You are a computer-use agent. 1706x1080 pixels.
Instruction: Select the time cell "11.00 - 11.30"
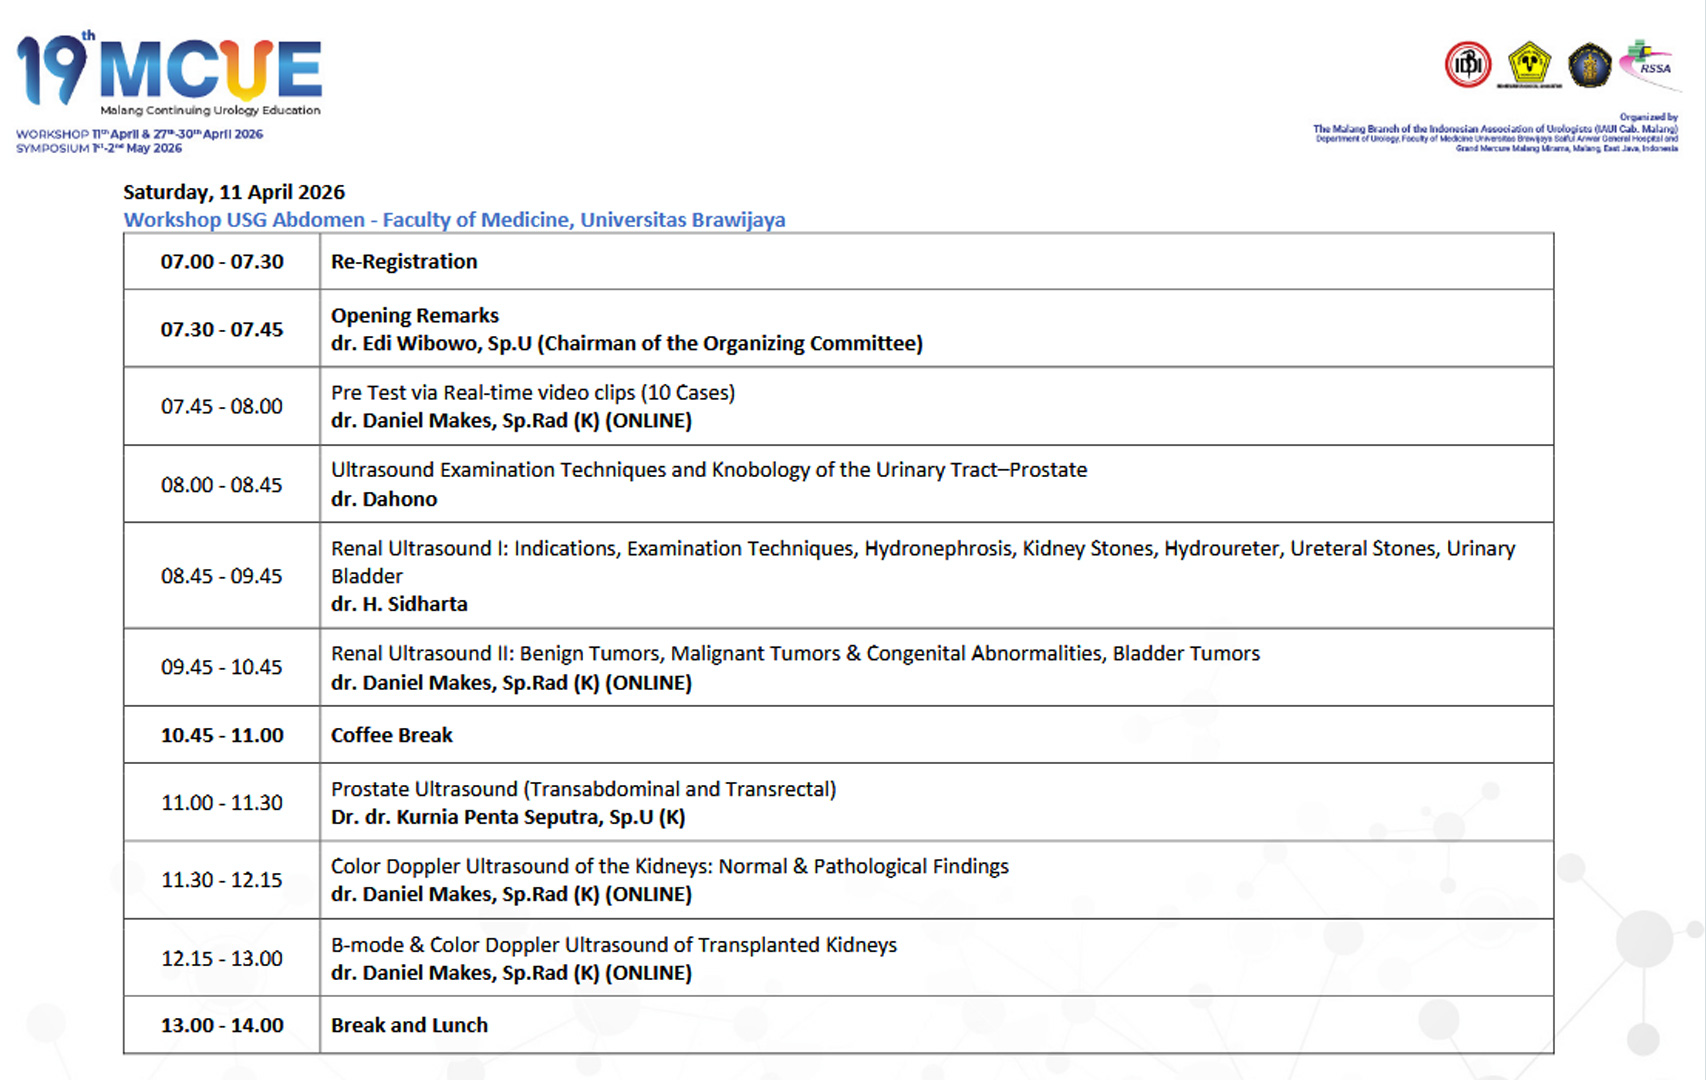[222, 802]
